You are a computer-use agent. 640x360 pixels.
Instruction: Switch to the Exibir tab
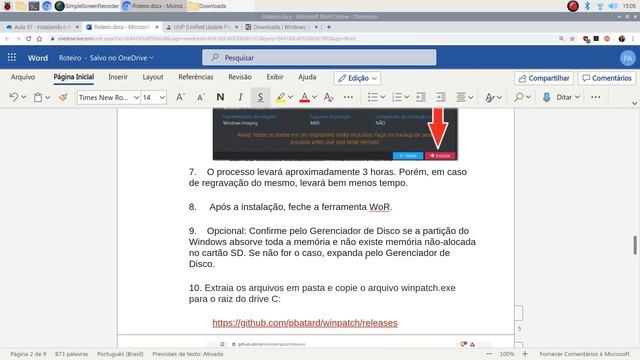coord(275,77)
